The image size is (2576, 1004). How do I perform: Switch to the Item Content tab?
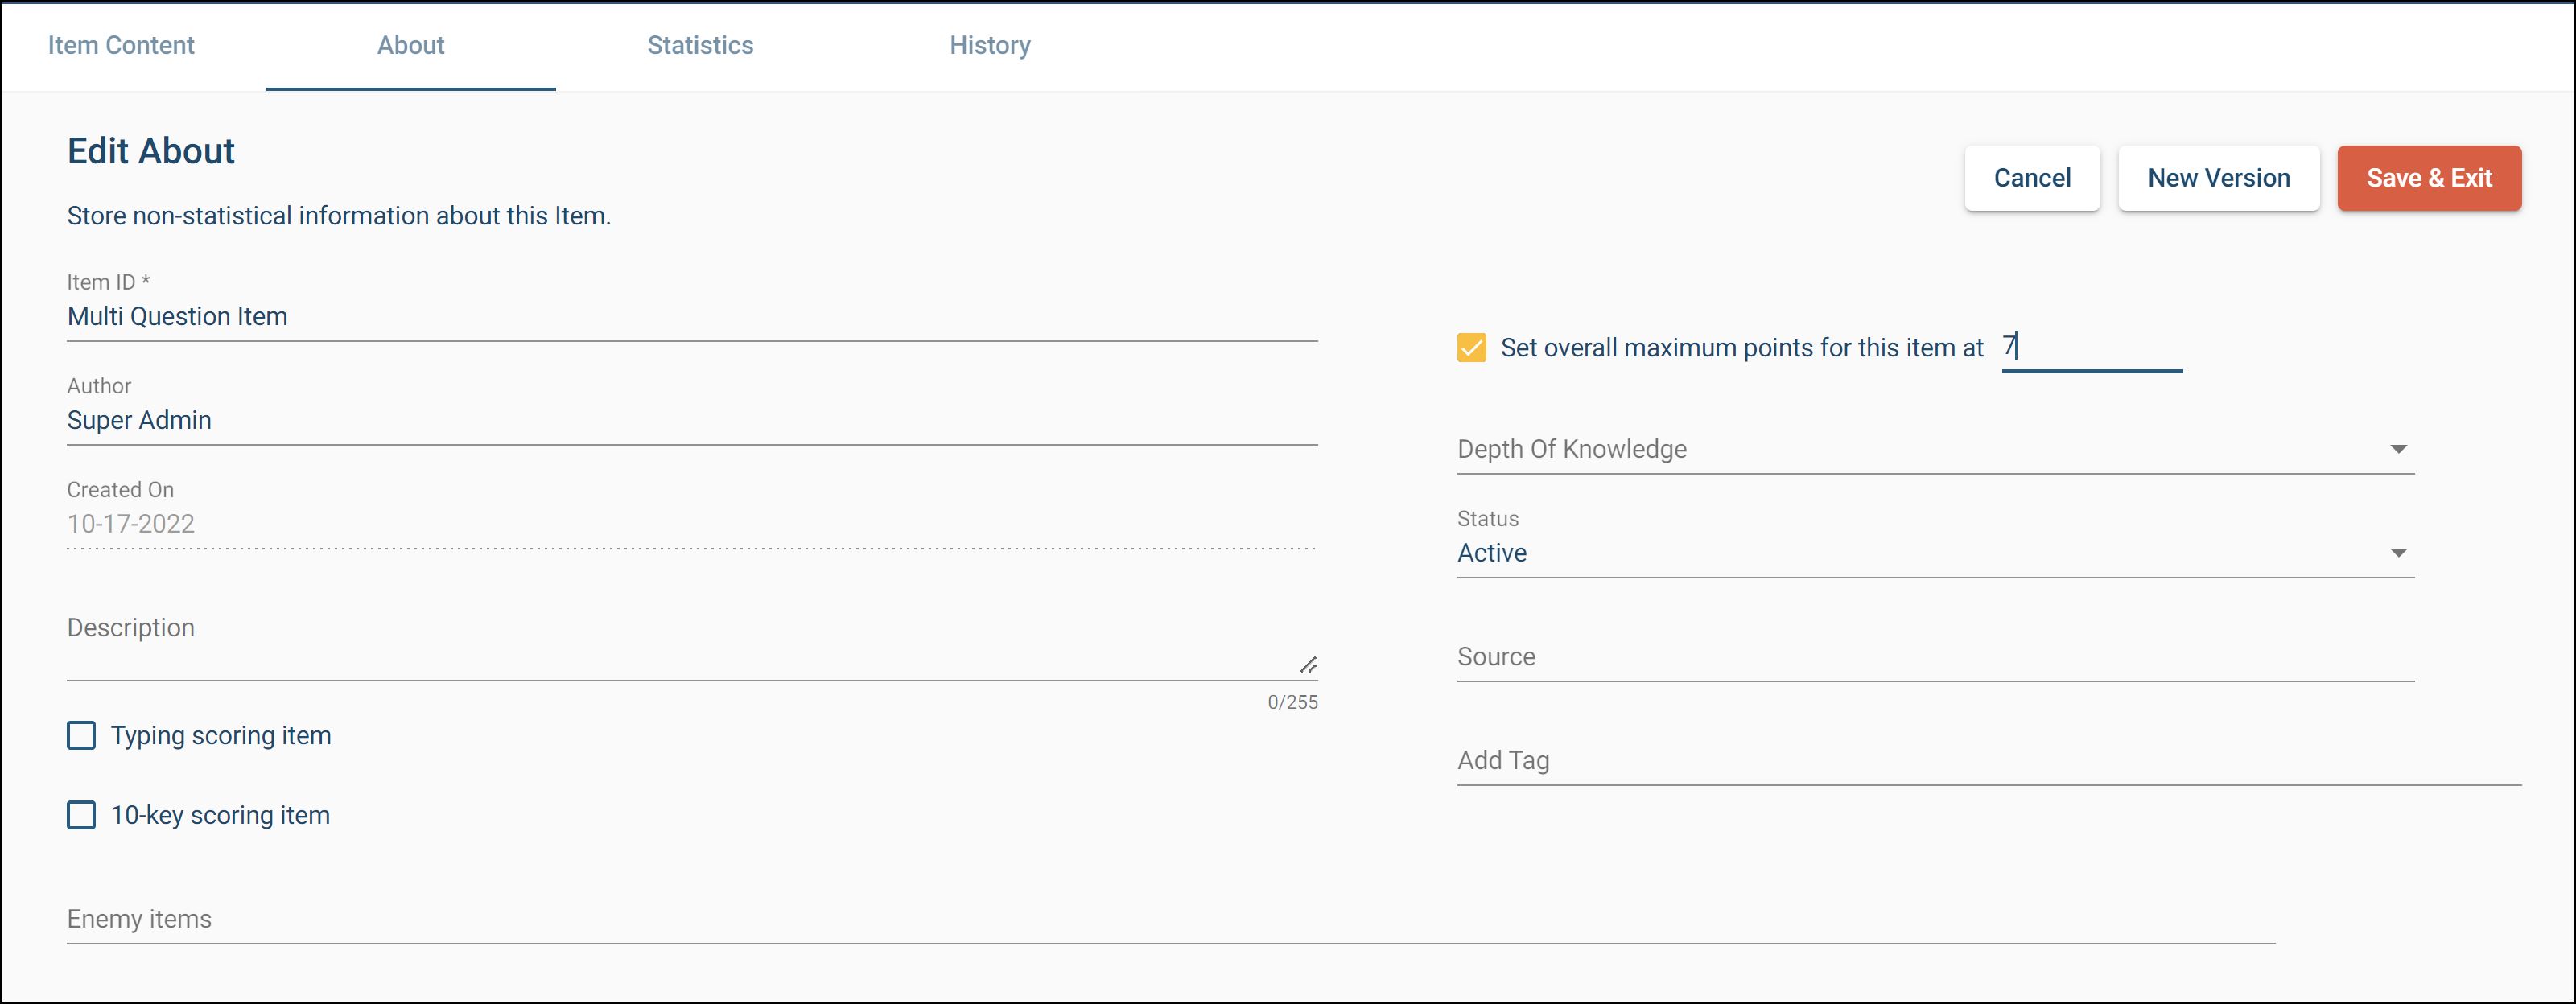click(x=121, y=45)
